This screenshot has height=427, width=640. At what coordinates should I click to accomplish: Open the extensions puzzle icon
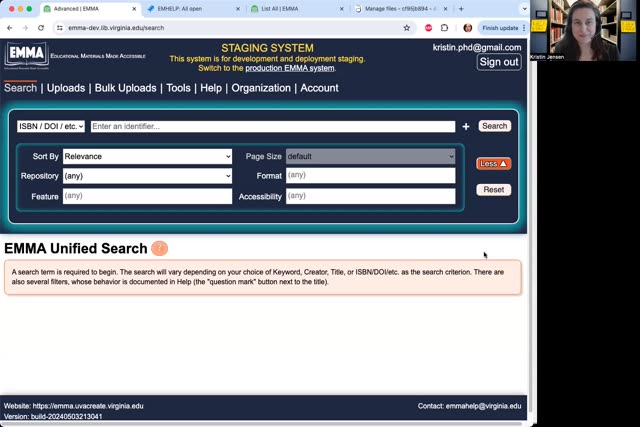click(444, 28)
